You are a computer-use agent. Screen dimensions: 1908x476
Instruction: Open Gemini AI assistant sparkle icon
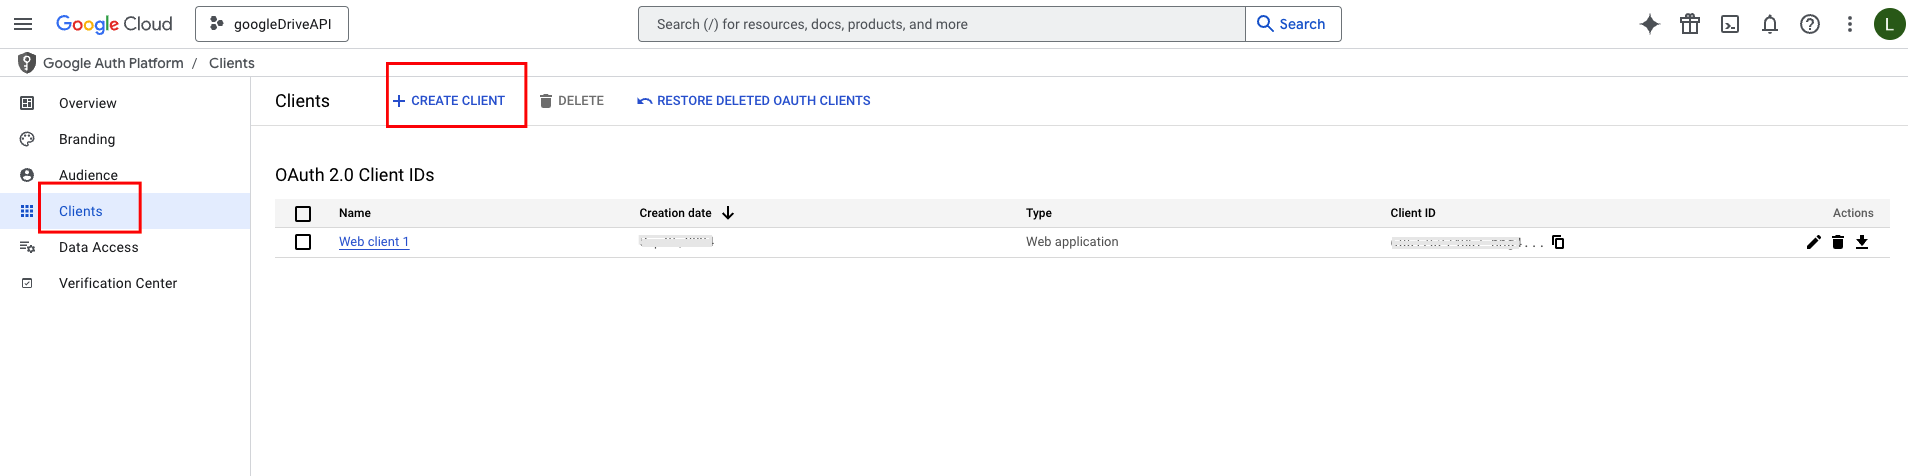[1650, 24]
